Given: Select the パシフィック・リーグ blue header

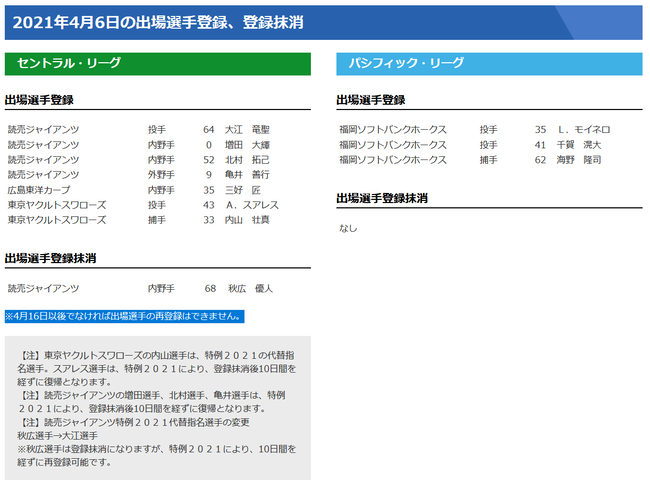Looking at the screenshot, I should click(x=489, y=64).
